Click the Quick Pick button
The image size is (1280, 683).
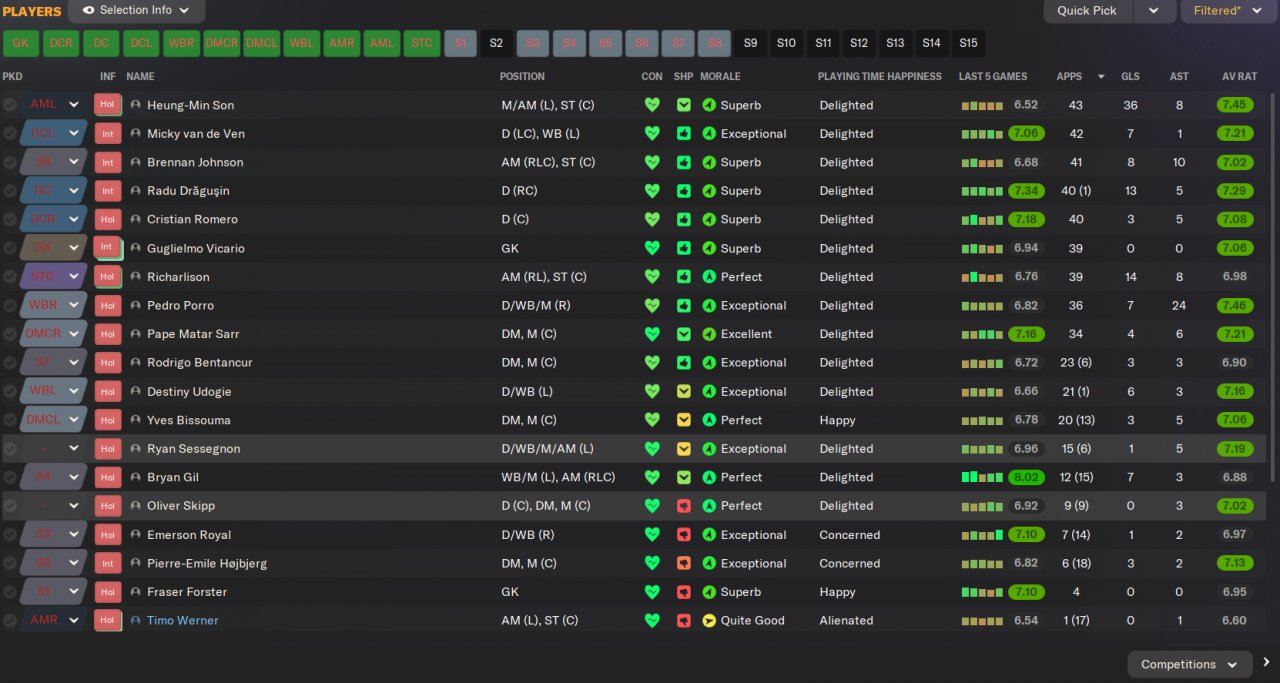tap(1087, 11)
